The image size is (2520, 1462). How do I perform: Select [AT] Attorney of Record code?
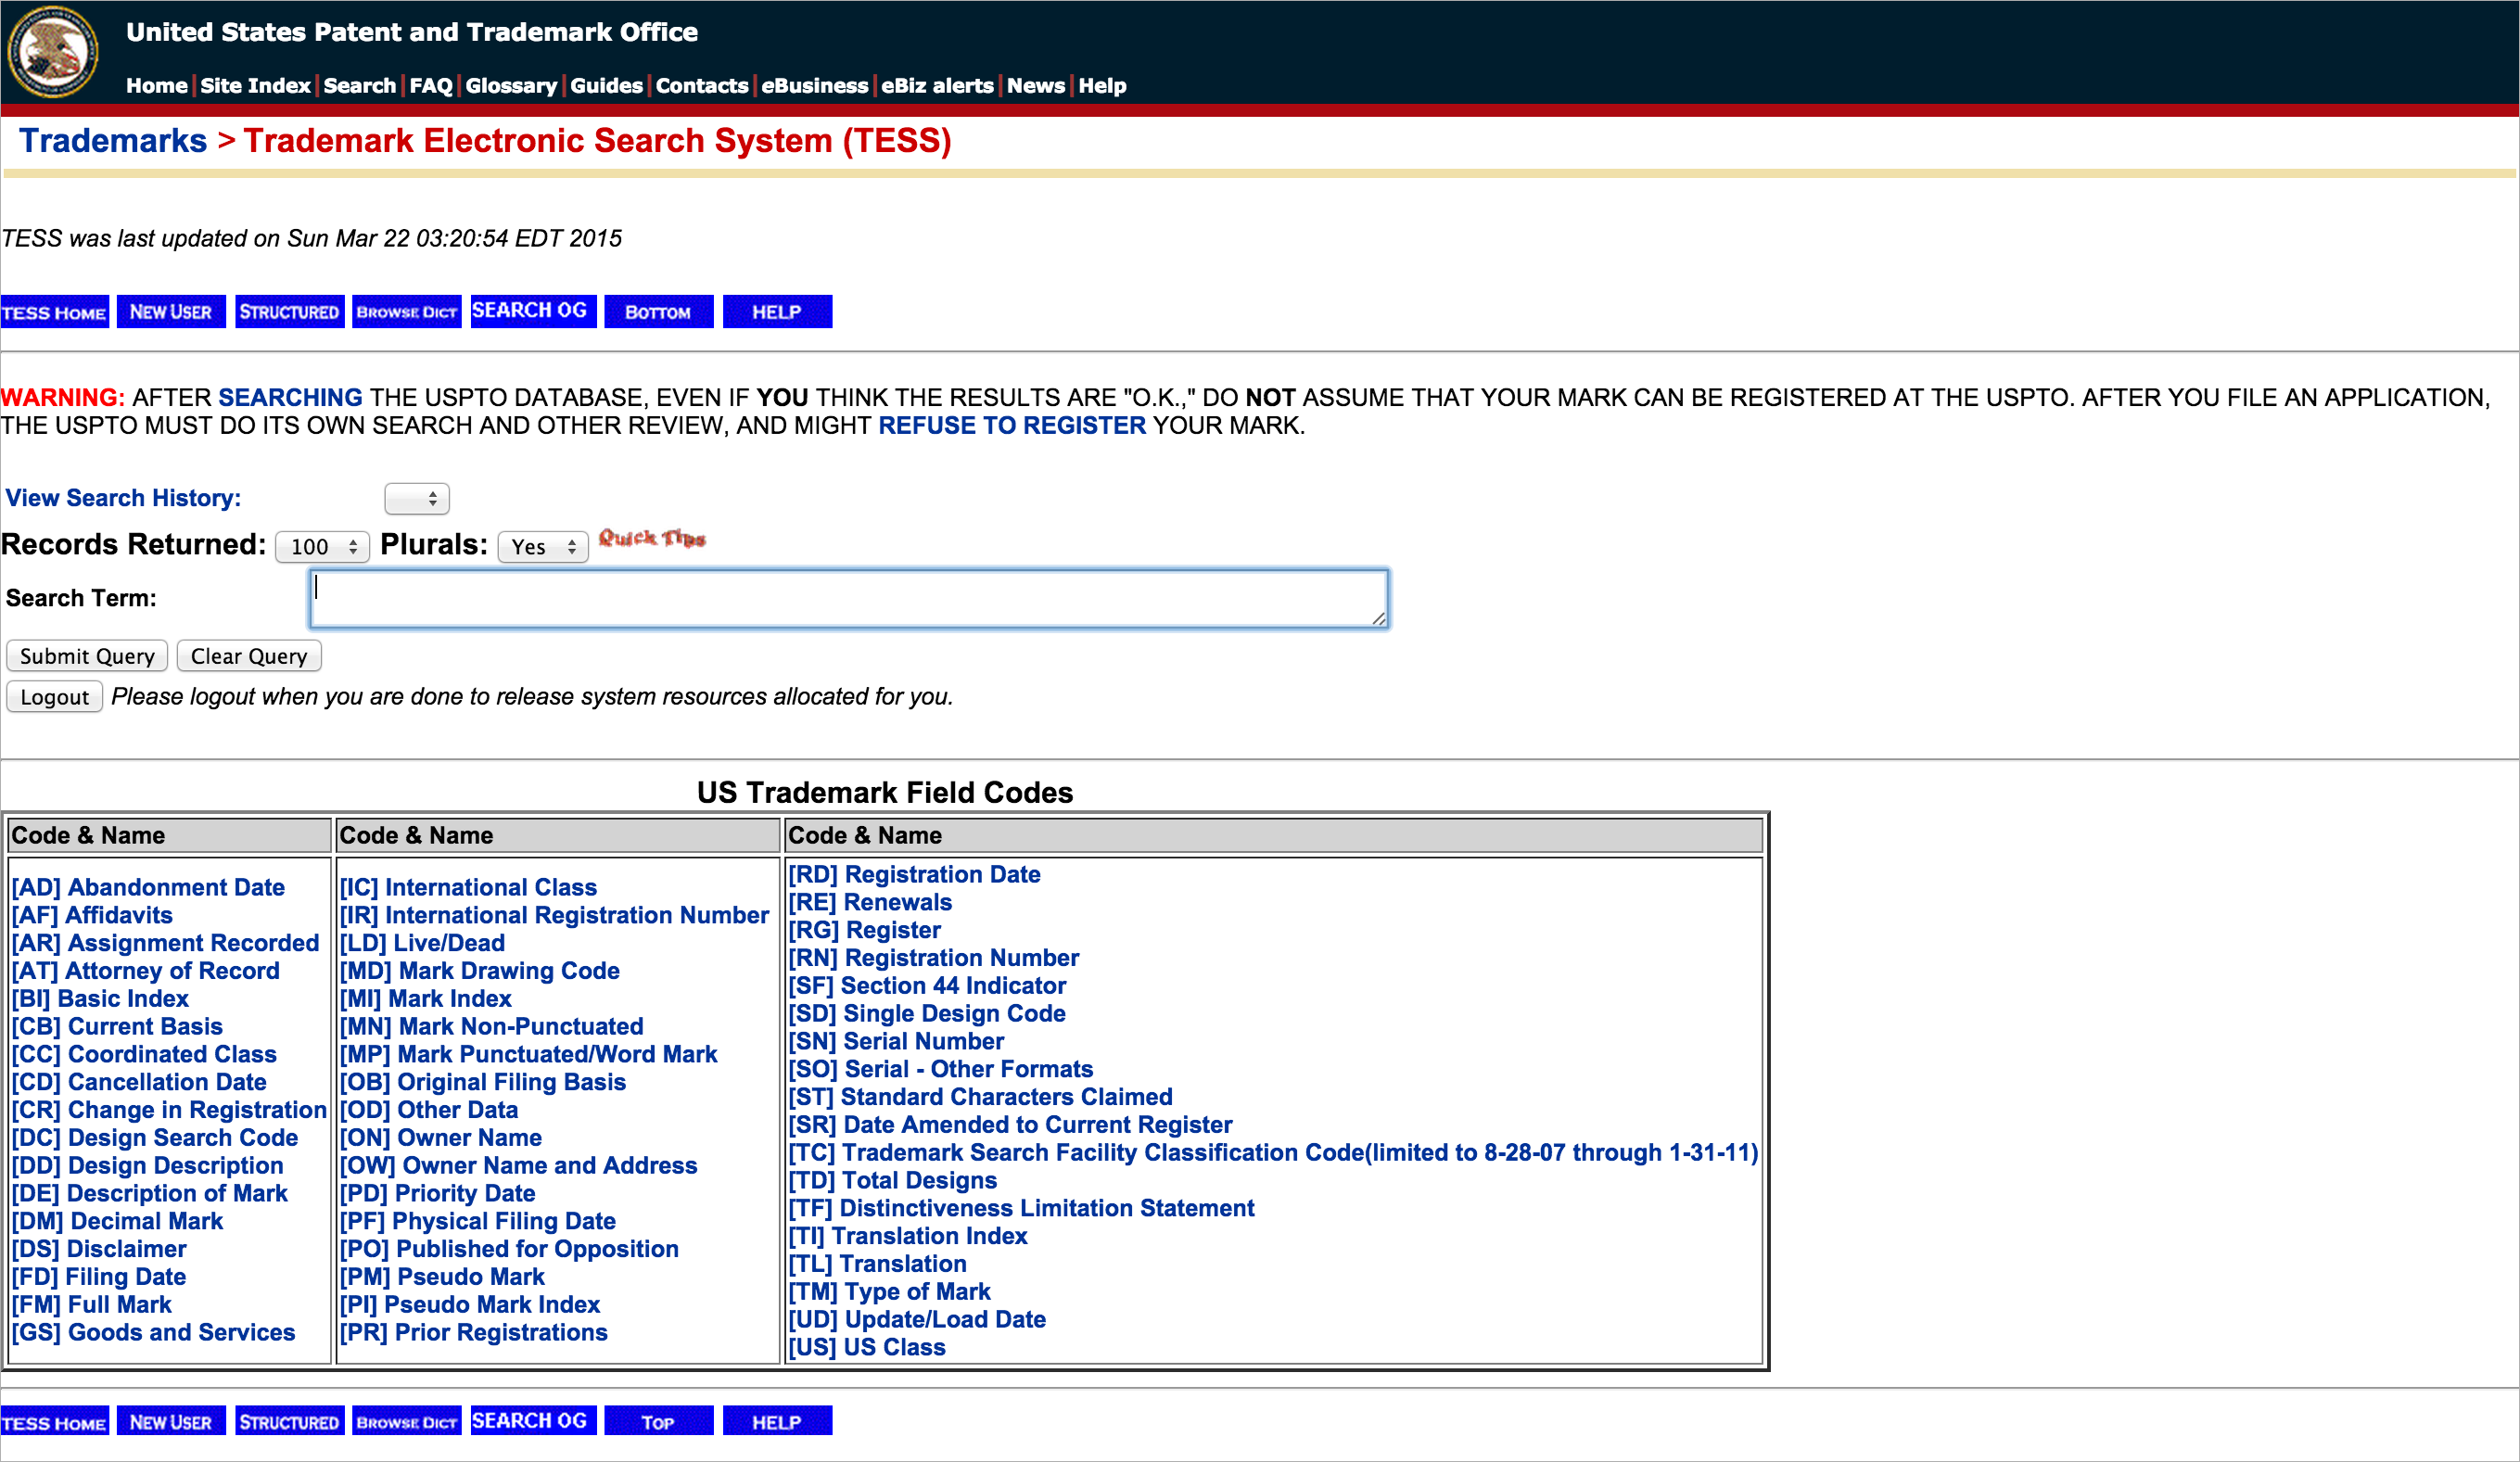[145, 971]
